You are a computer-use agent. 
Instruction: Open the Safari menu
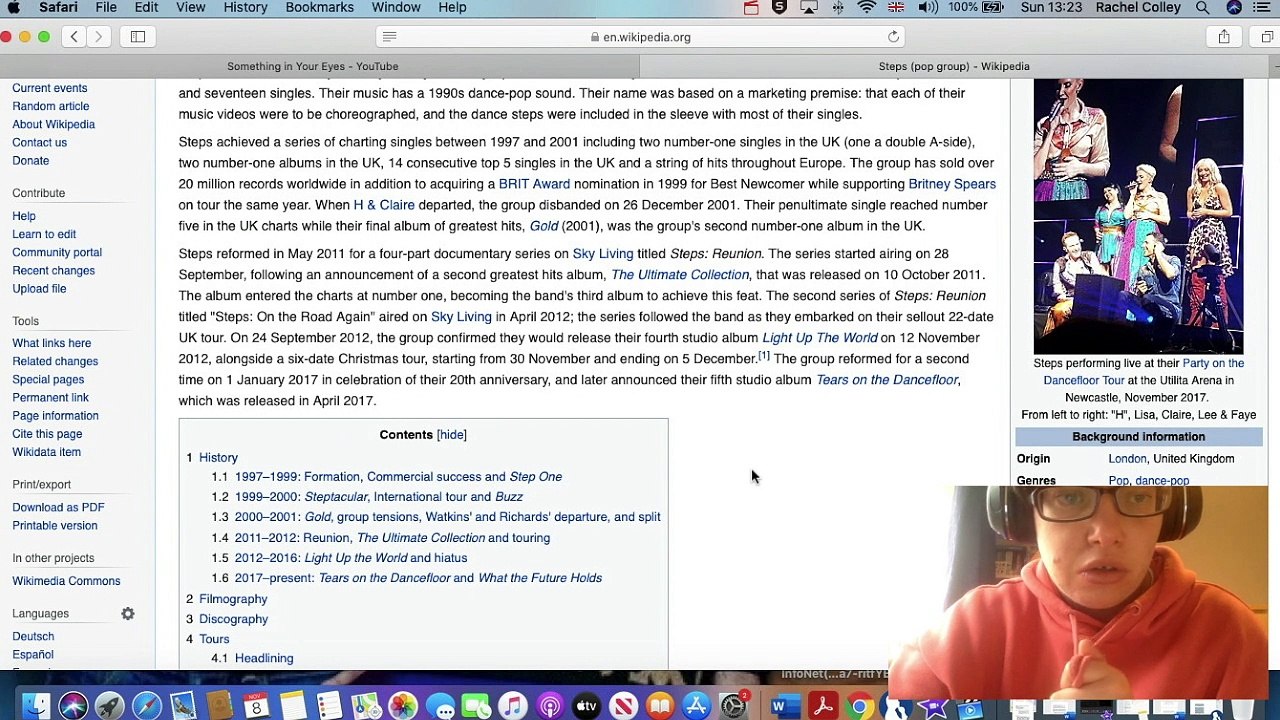(x=57, y=8)
